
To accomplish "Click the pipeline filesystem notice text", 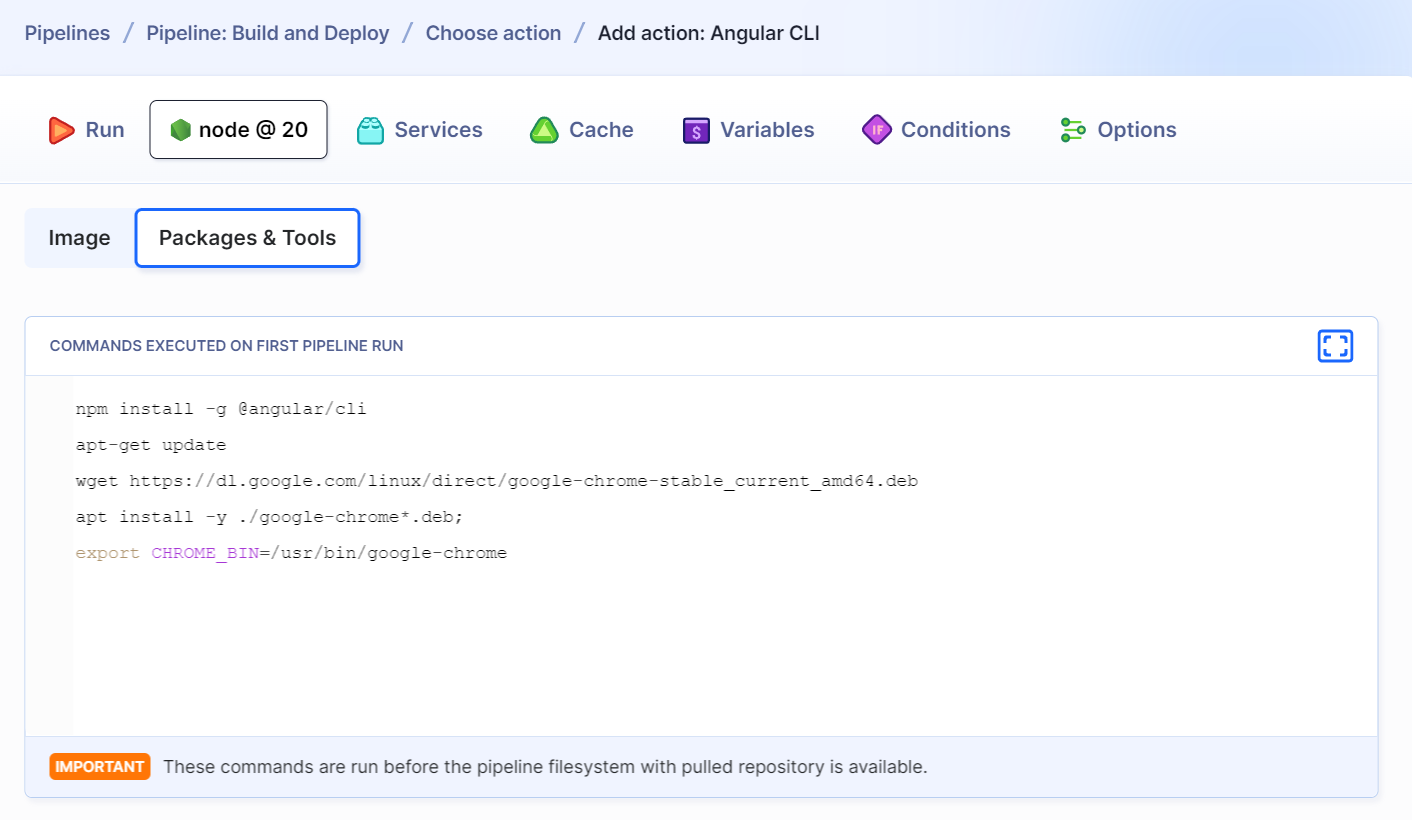I will [x=545, y=767].
